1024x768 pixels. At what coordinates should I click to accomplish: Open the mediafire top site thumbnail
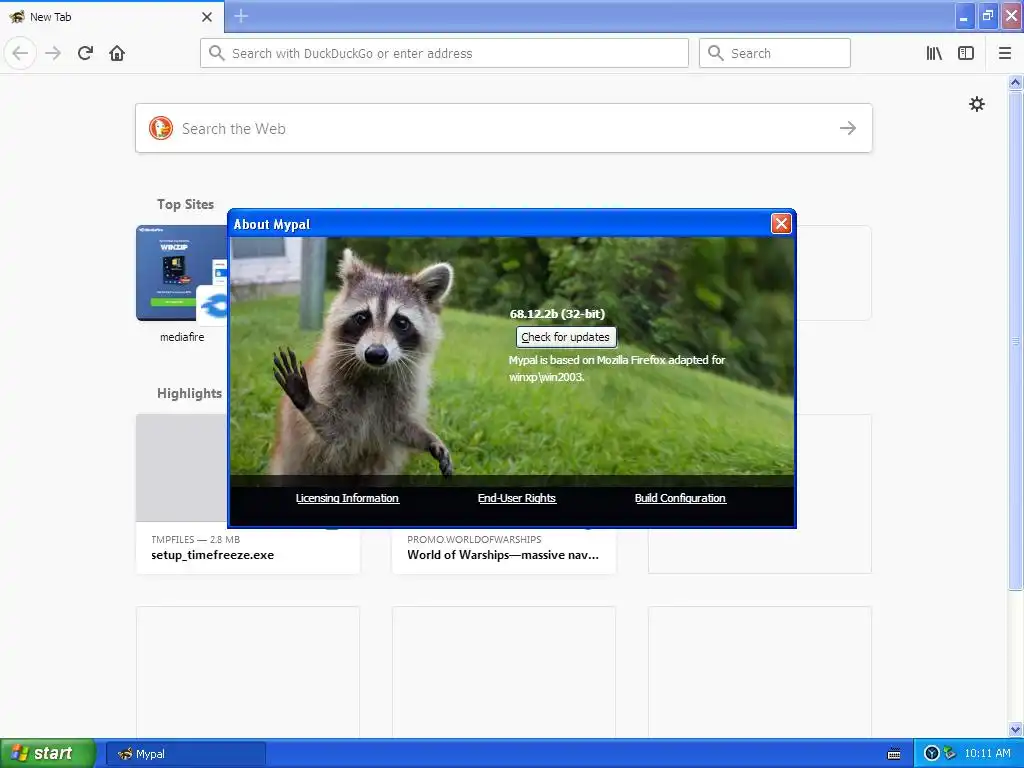182,273
